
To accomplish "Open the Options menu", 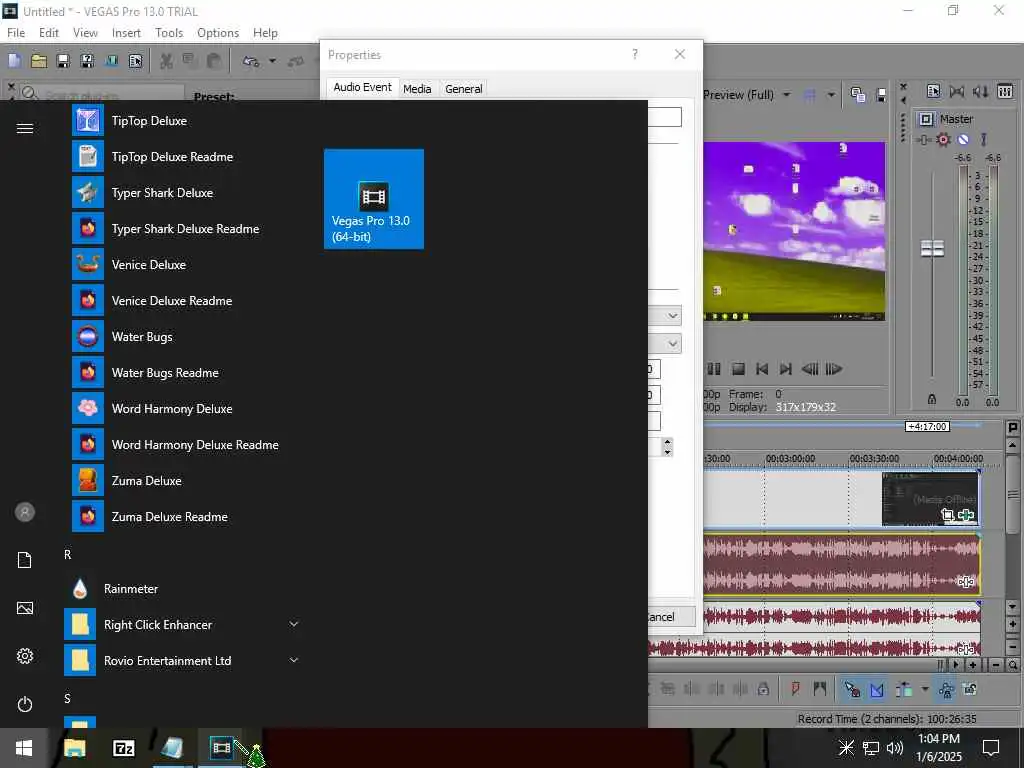I will pyautogui.click(x=218, y=33).
